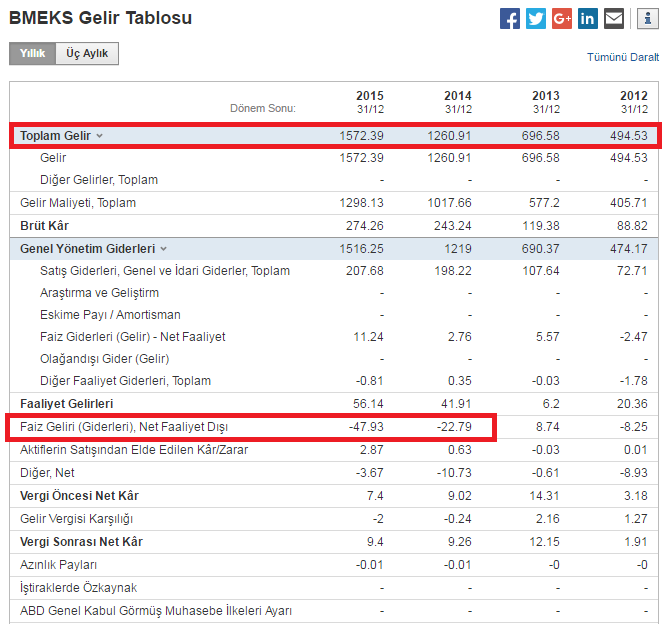Collapse Genel Yönetim Giderleri chevron

[x=163, y=249]
